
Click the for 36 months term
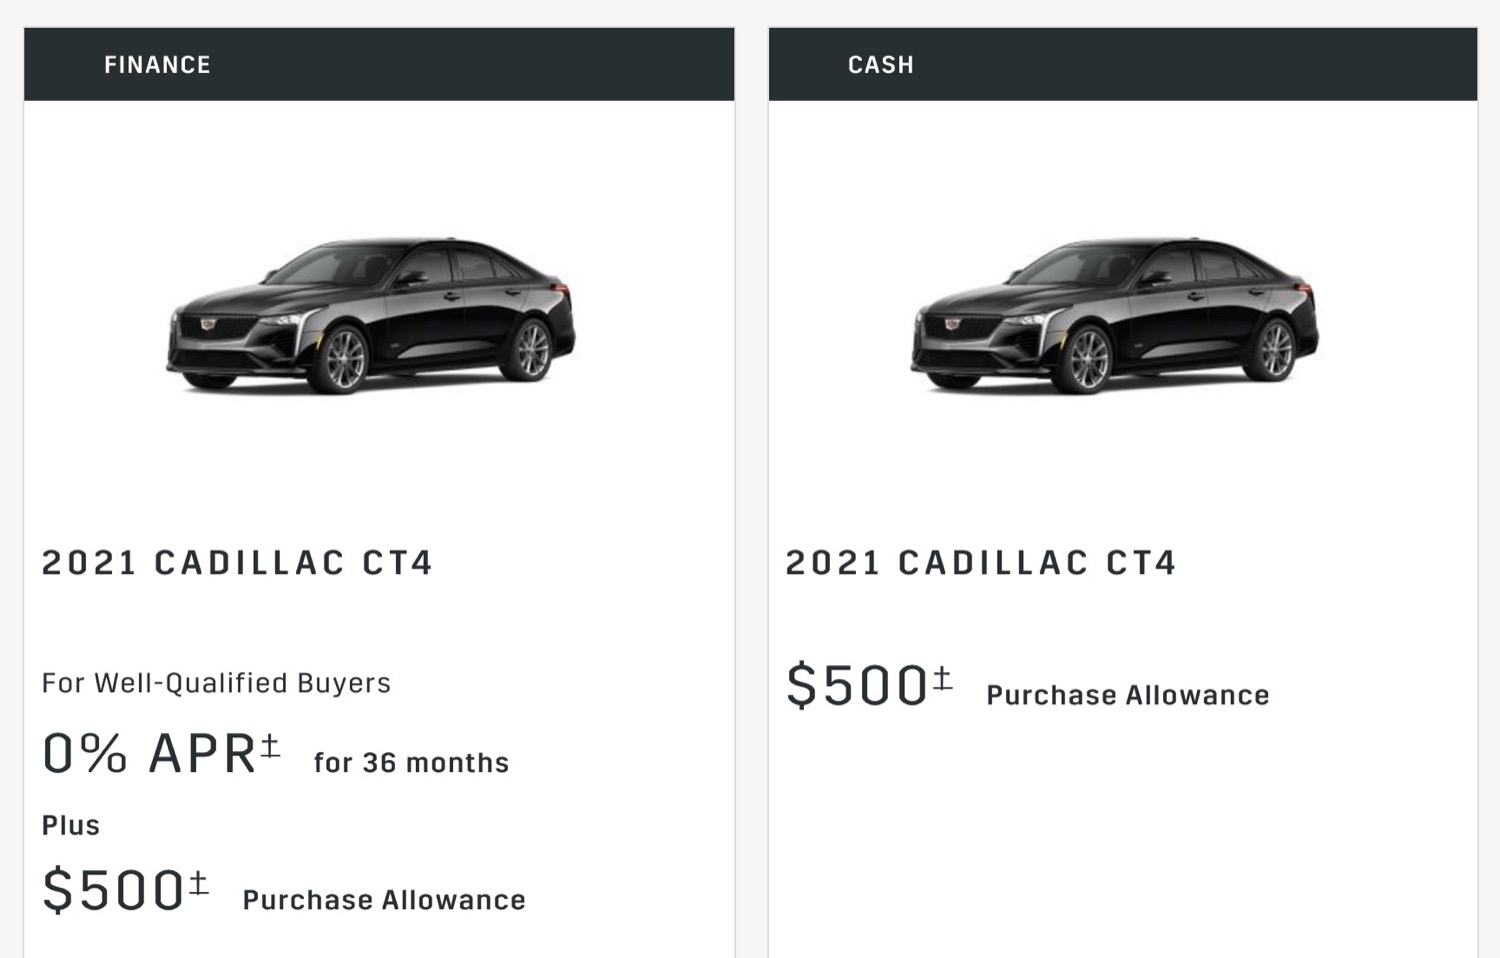411,763
